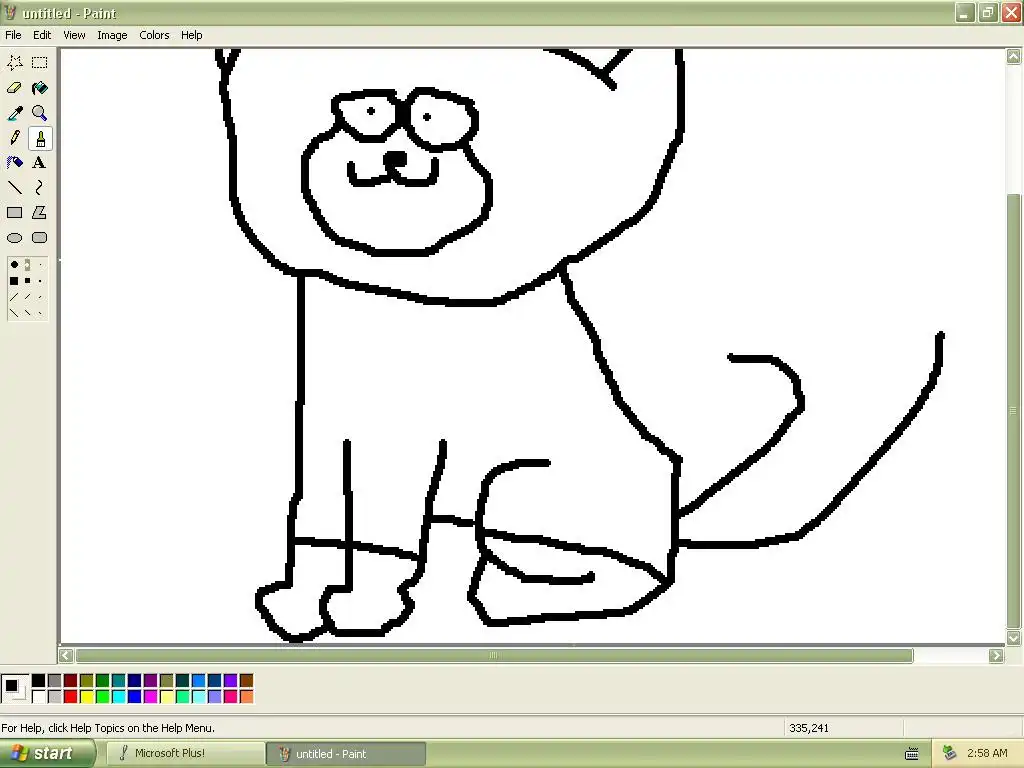Select the Text tool
This screenshot has width=1024, height=768.
(40, 163)
